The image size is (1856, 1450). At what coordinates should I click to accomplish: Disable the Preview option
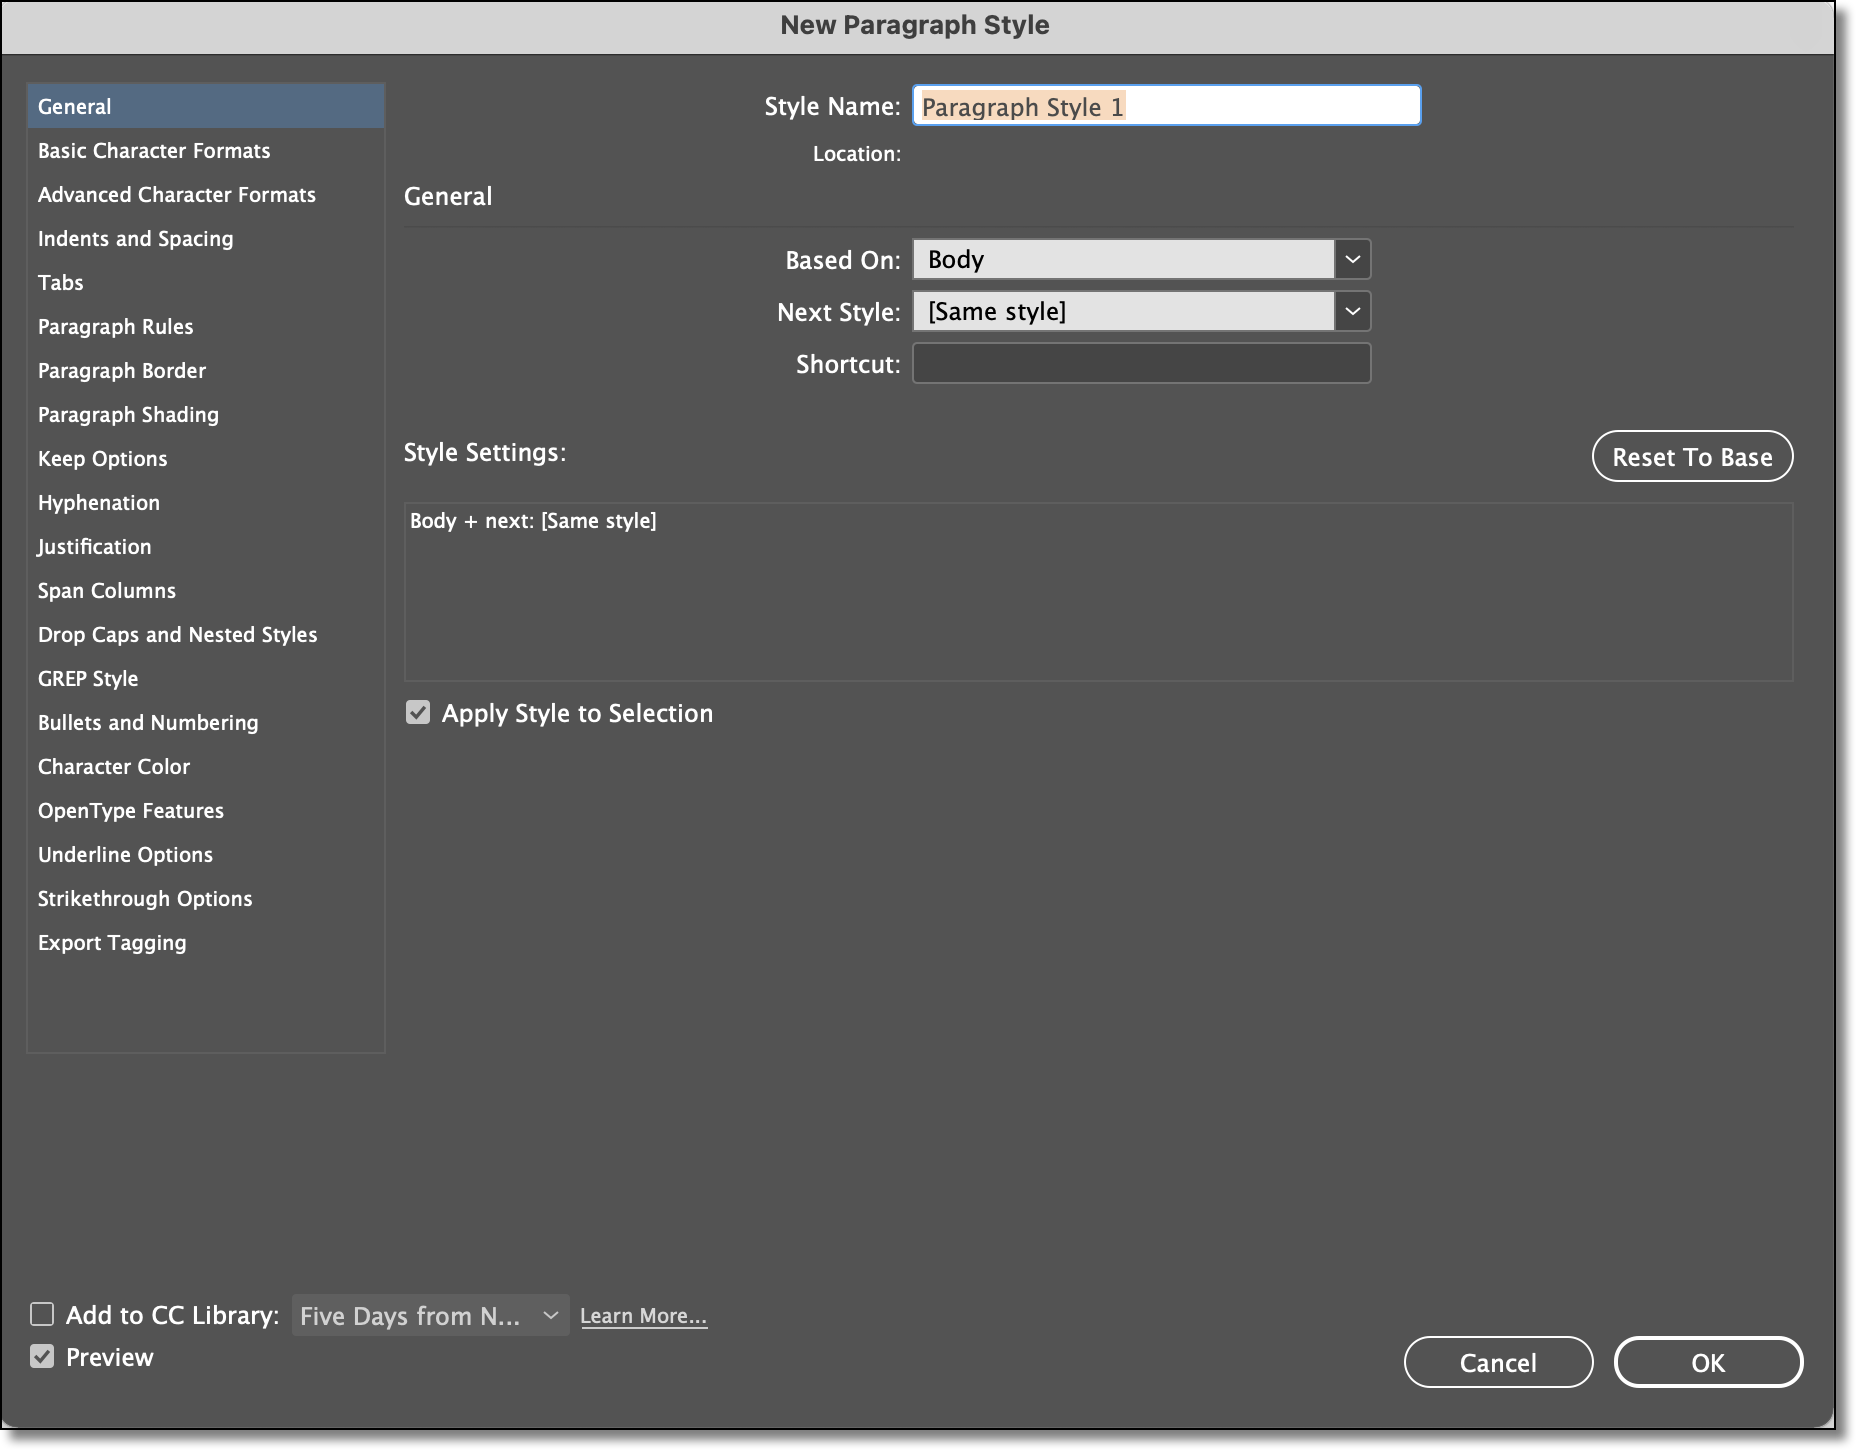(x=42, y=1357)
